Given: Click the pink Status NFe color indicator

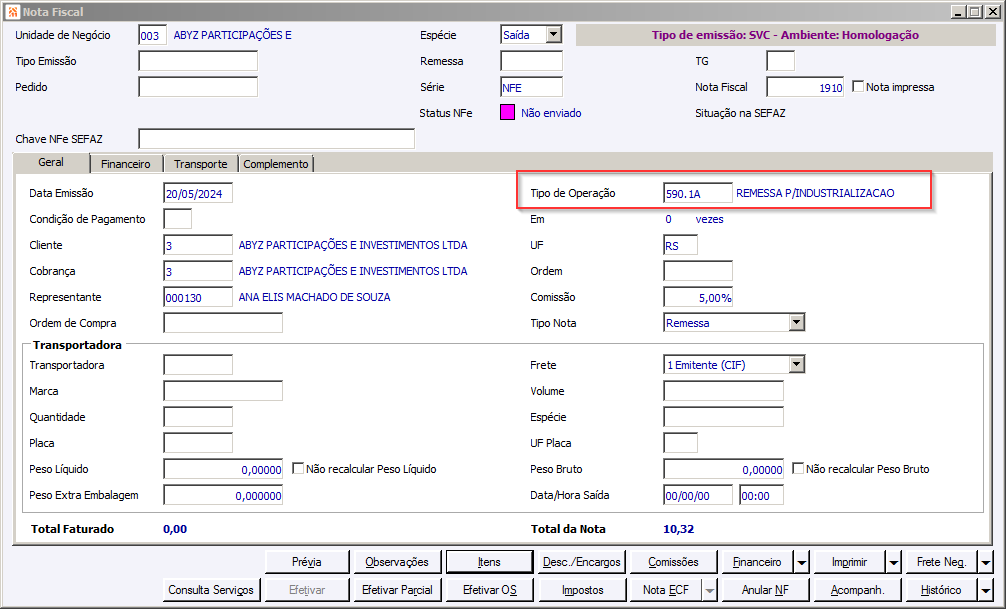Looking at the screenshot, I should (507, 113).
